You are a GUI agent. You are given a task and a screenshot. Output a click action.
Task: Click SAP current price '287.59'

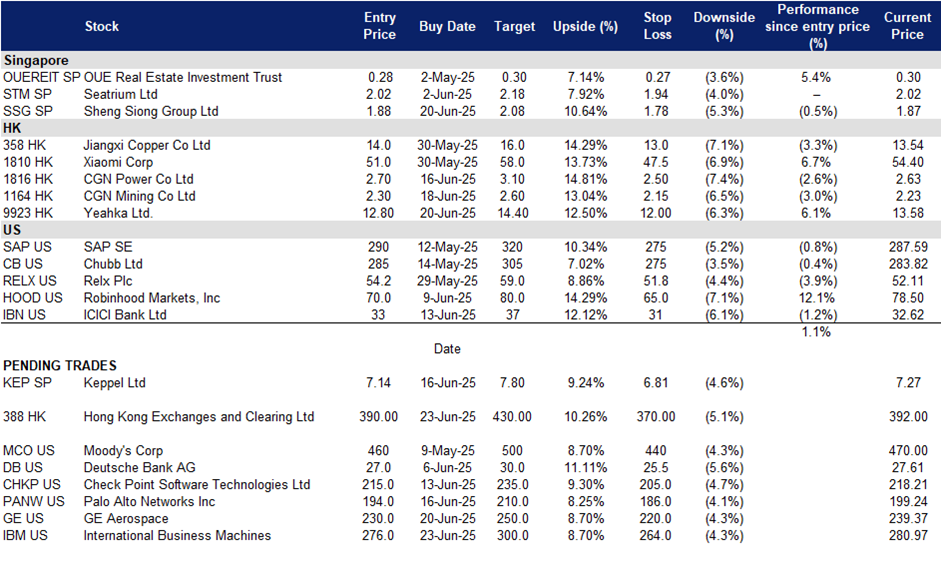point(908,247)
